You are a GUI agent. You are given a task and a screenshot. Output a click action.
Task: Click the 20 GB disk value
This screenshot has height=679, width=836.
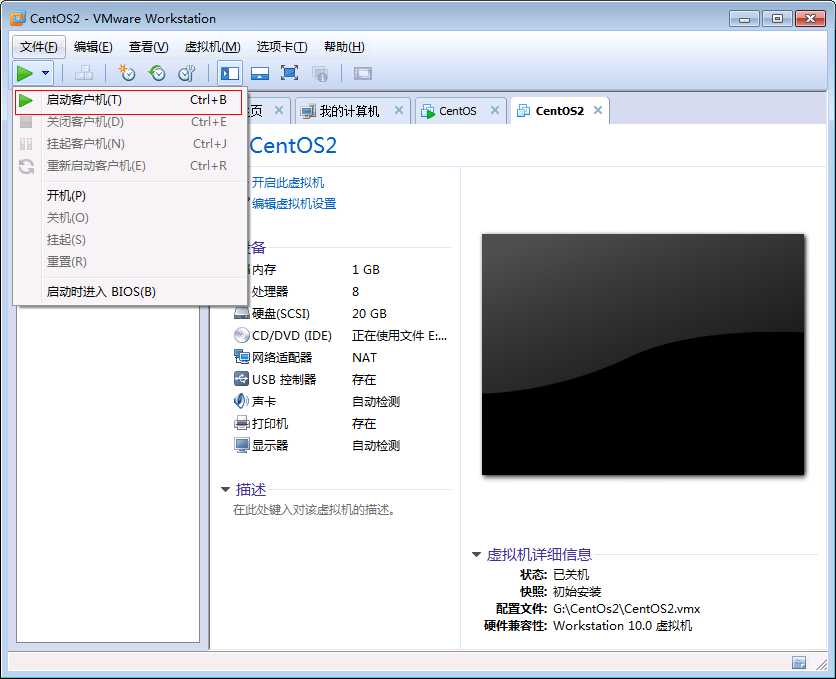[369, 314]
